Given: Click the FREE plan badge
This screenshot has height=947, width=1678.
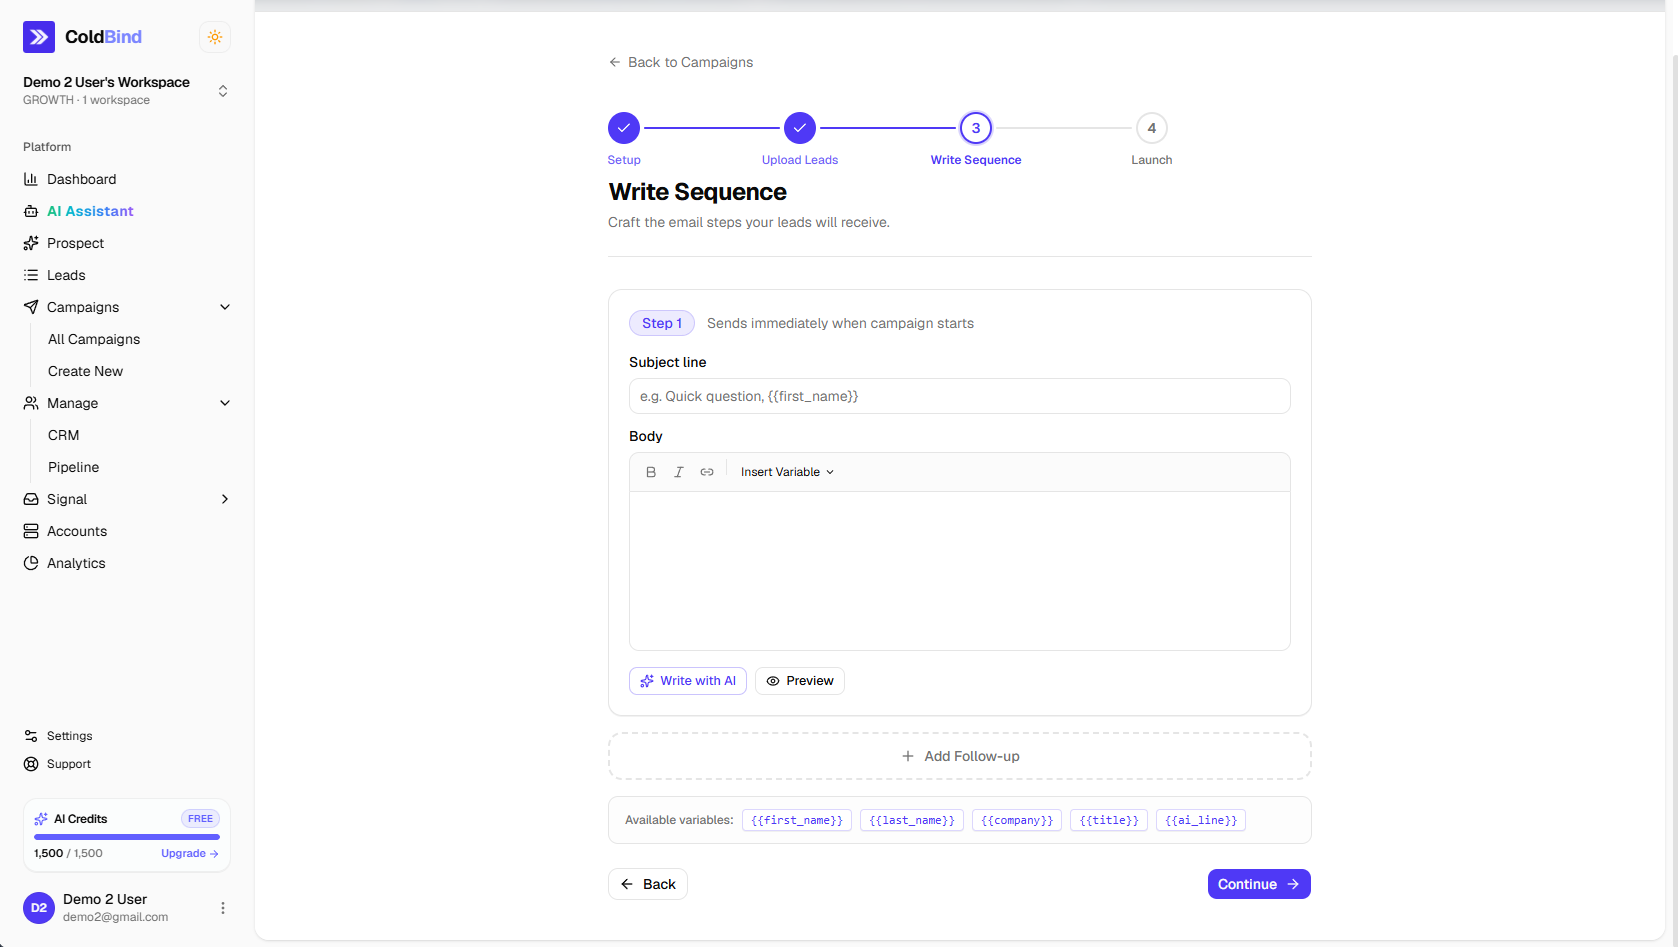Looking at the screenshot, I should (200, 819).
